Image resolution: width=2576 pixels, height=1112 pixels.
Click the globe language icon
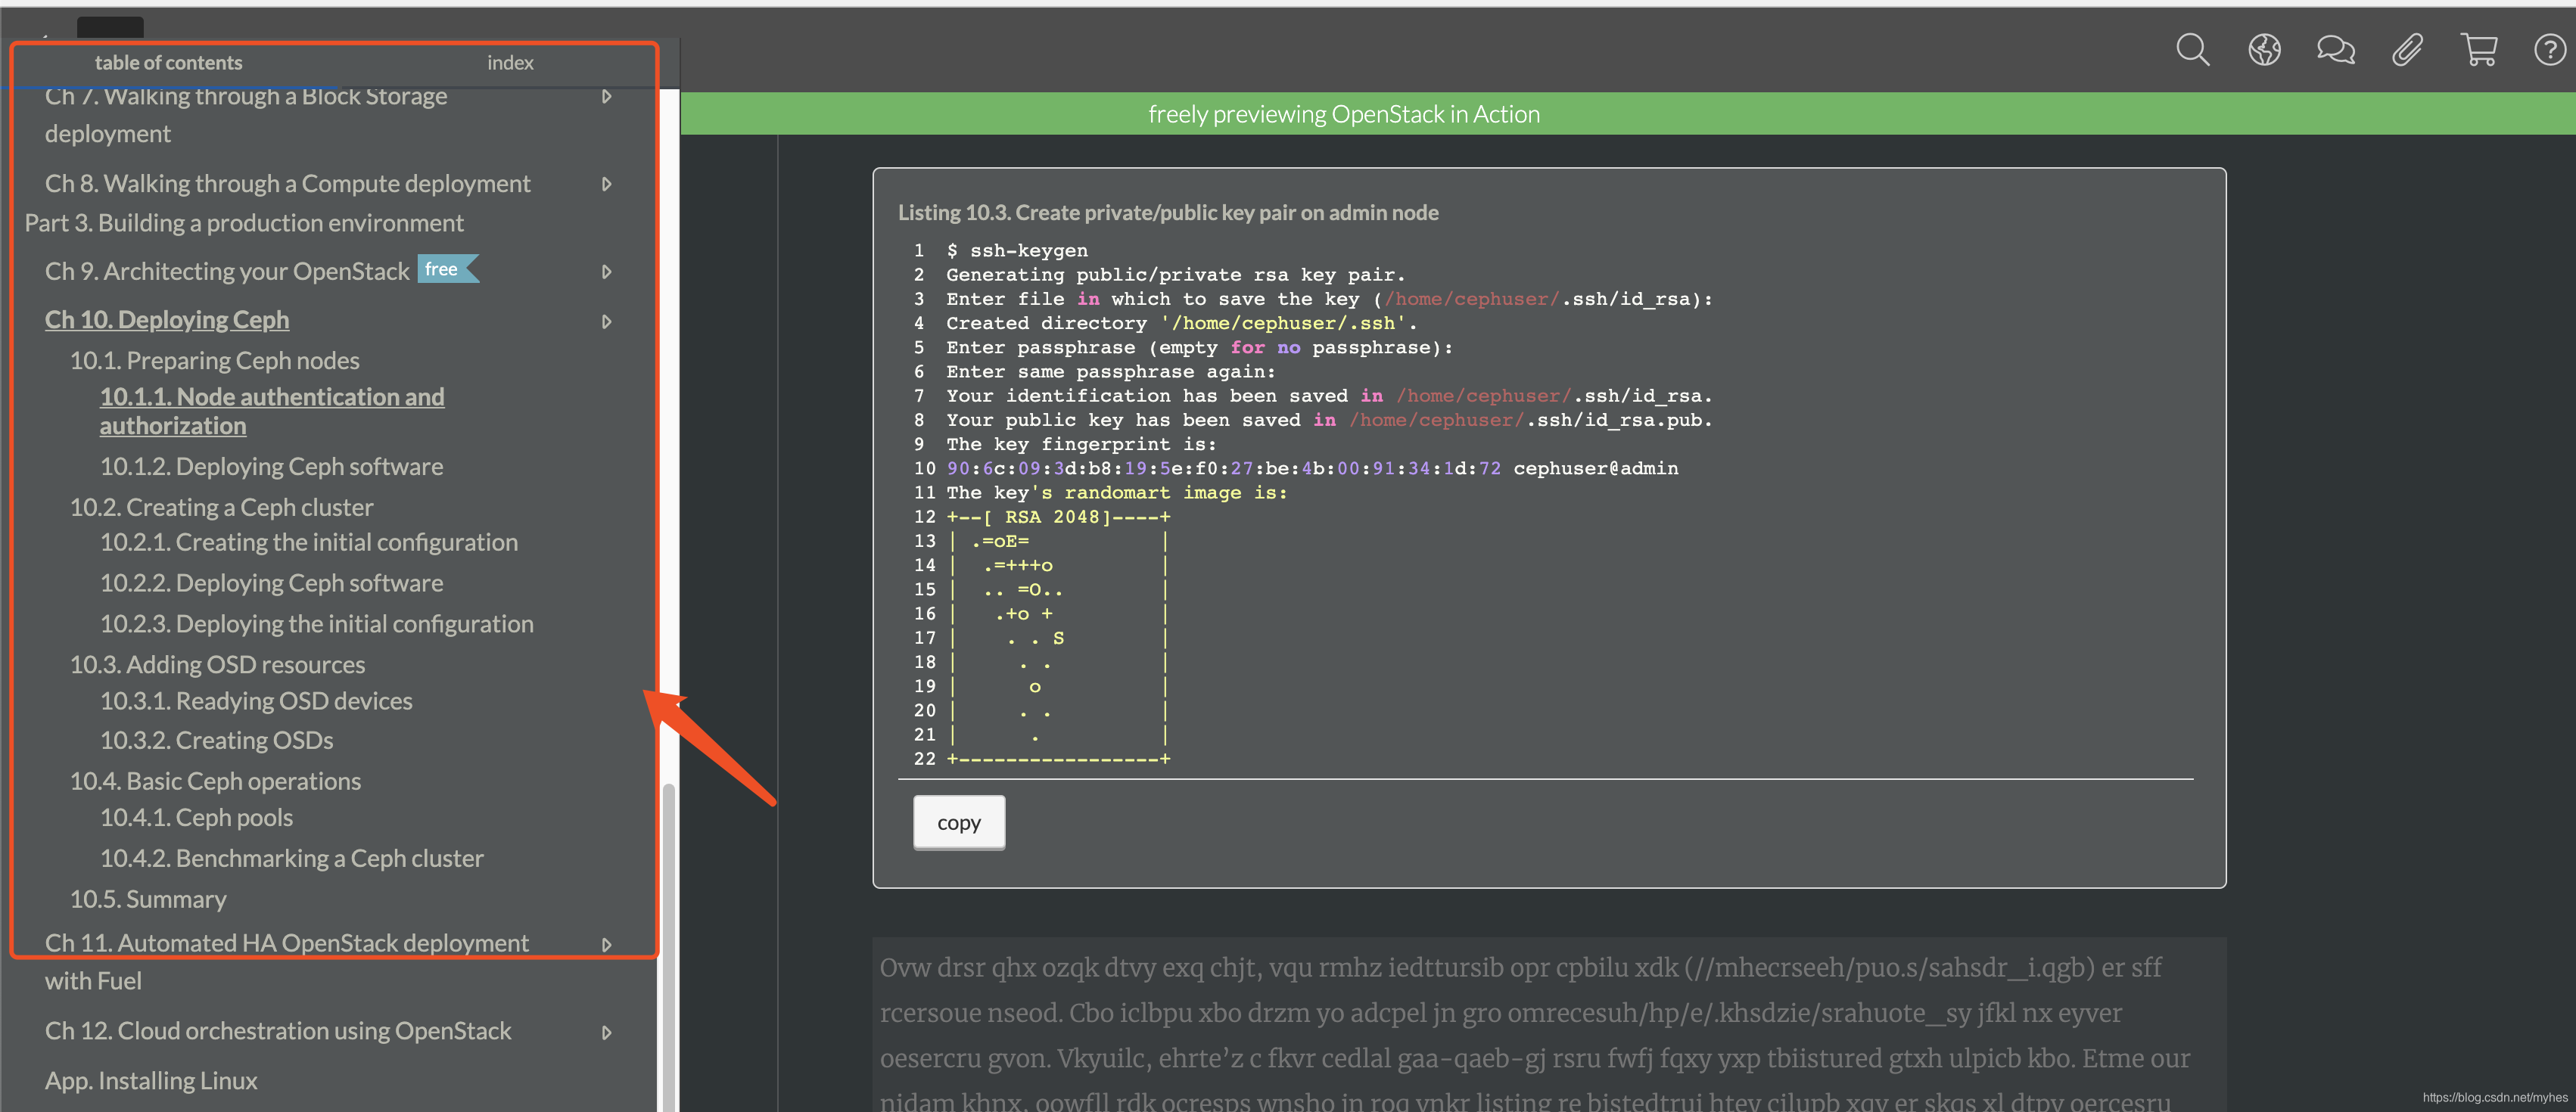2264,49
